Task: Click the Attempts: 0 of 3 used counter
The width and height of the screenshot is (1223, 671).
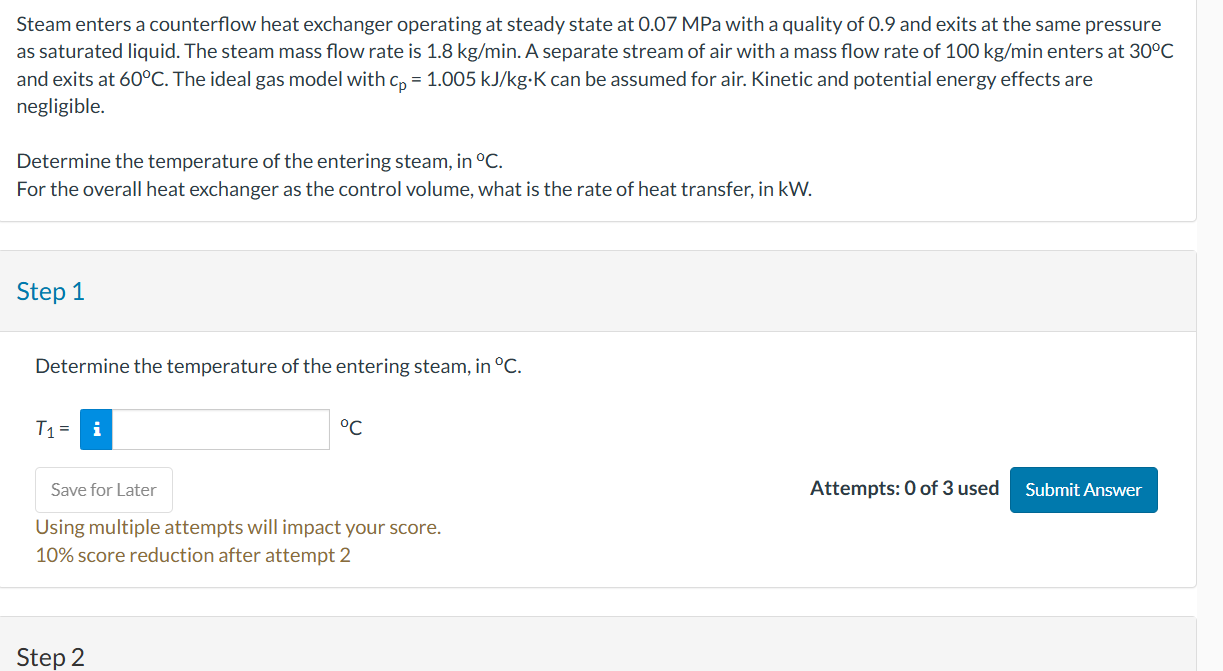Action: point(902,488)
